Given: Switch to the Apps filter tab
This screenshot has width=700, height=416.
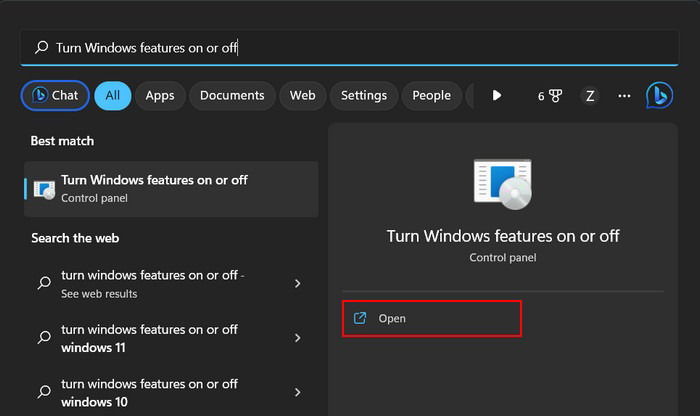Looking at the screenshot, I should tap(160, 96).
